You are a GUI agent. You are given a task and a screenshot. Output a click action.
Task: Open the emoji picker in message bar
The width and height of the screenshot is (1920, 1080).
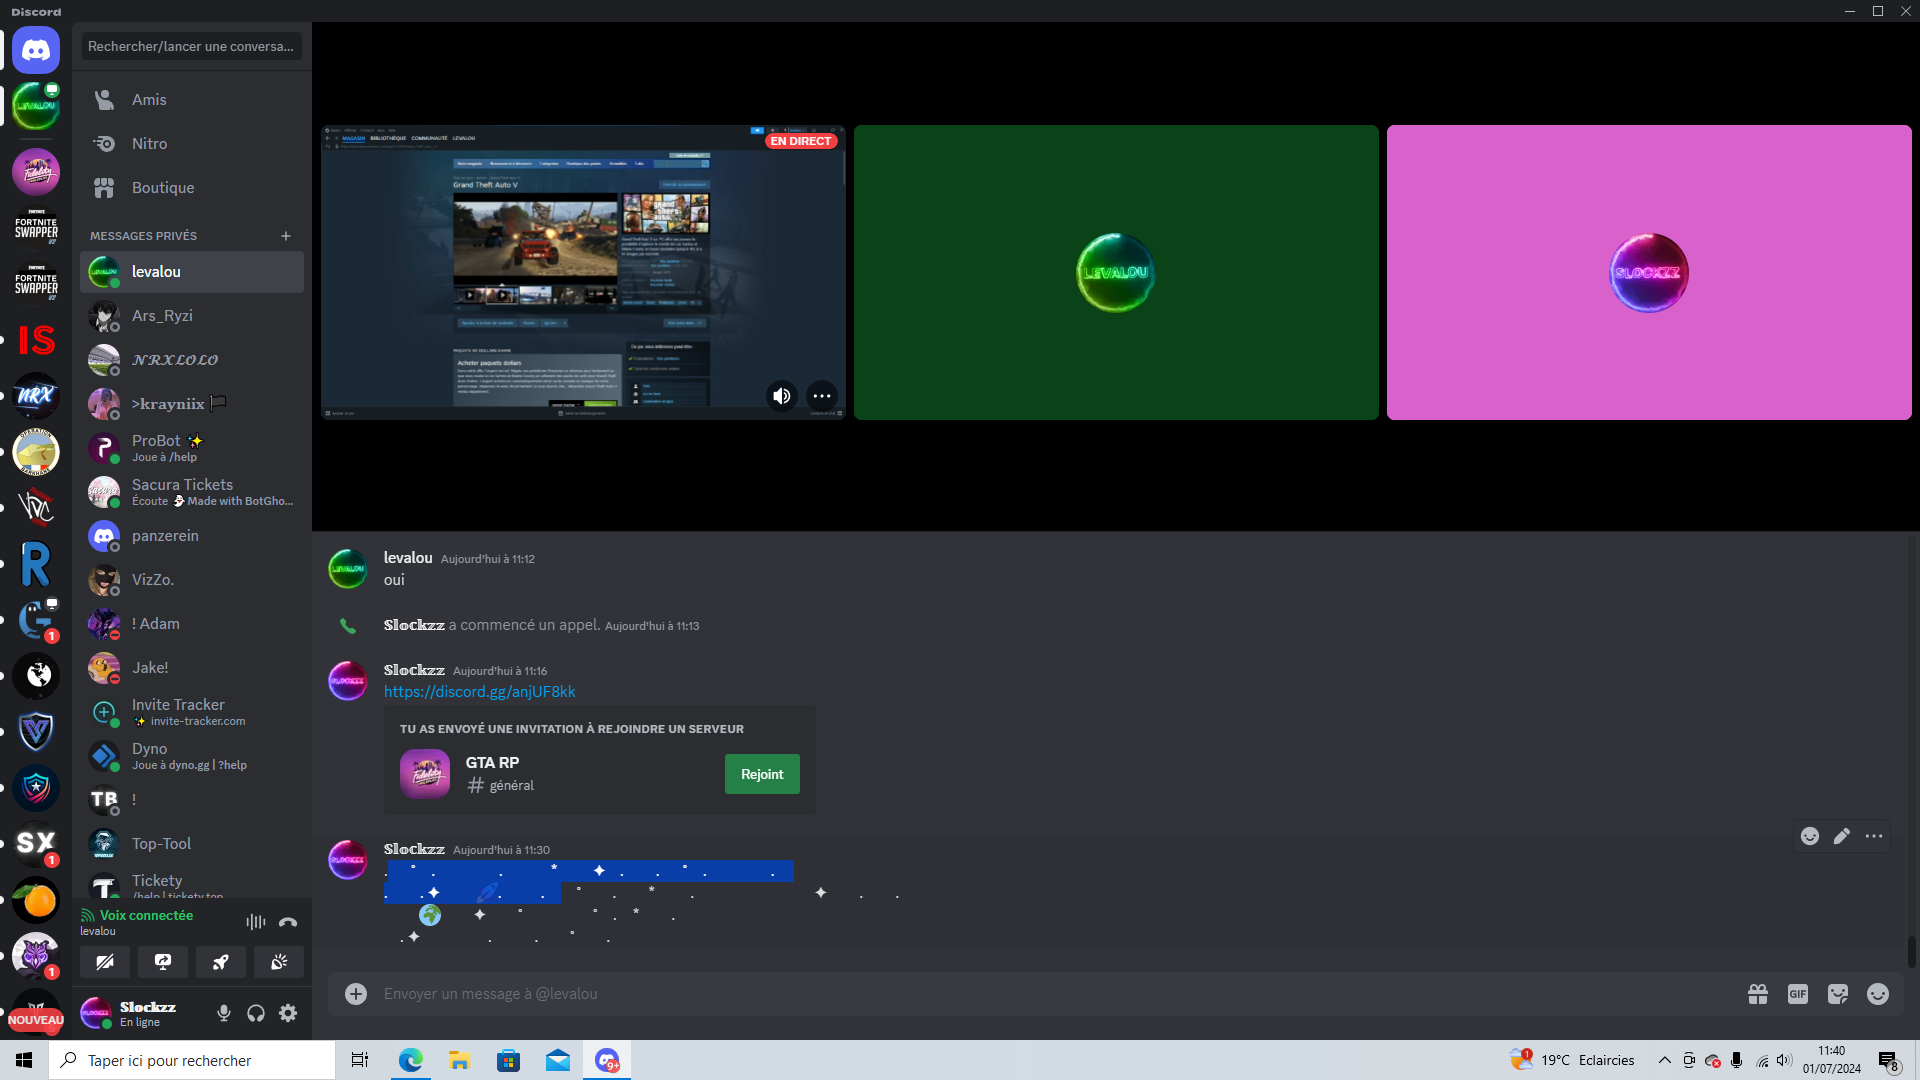coord(1878,994)
